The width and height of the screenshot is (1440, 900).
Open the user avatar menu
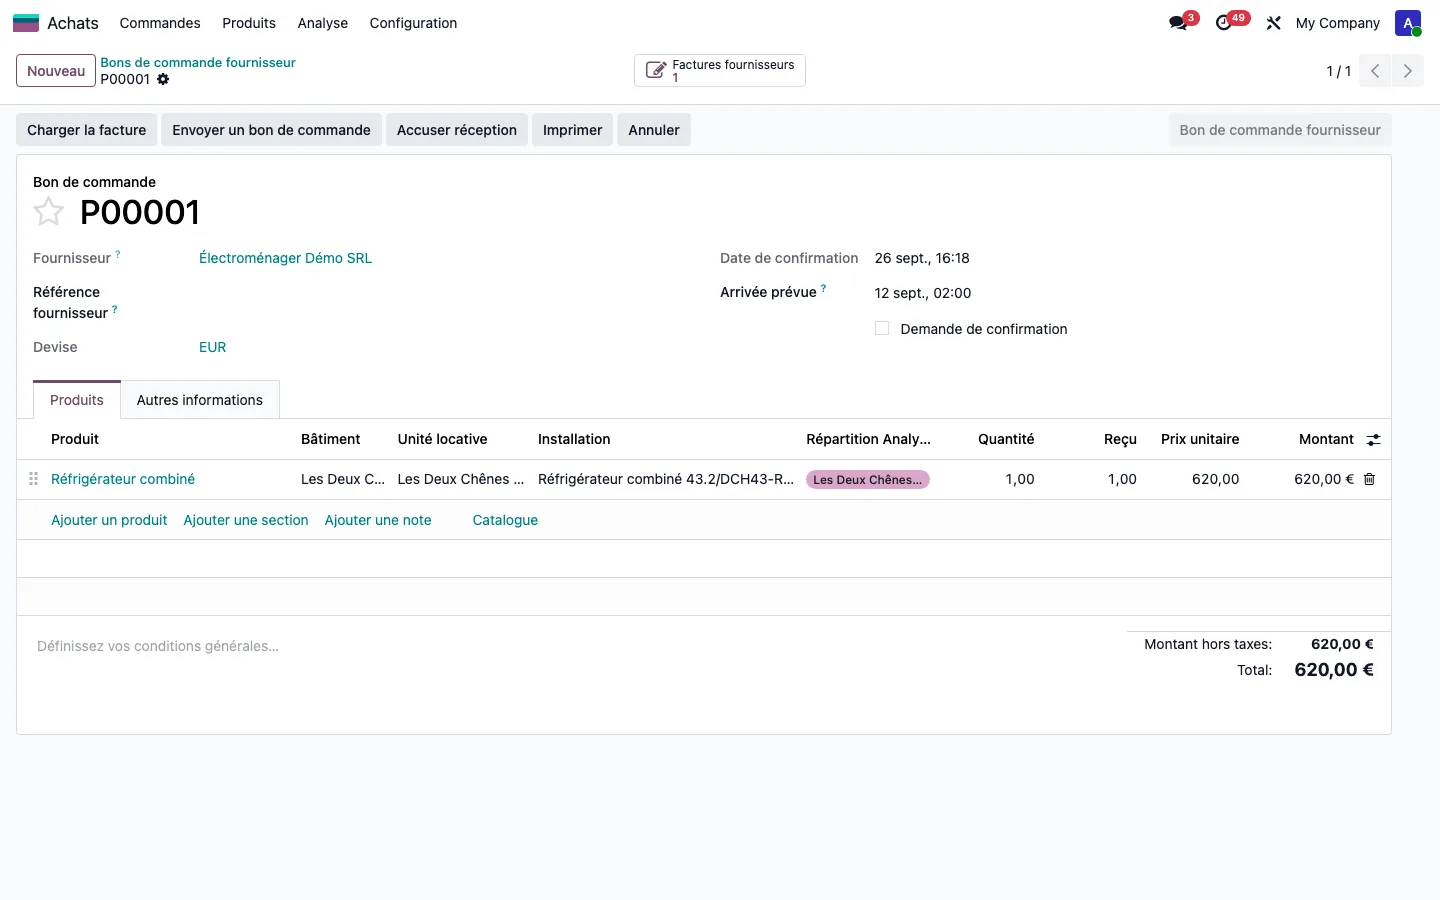pyautogui.click(x=1408, y=23)
